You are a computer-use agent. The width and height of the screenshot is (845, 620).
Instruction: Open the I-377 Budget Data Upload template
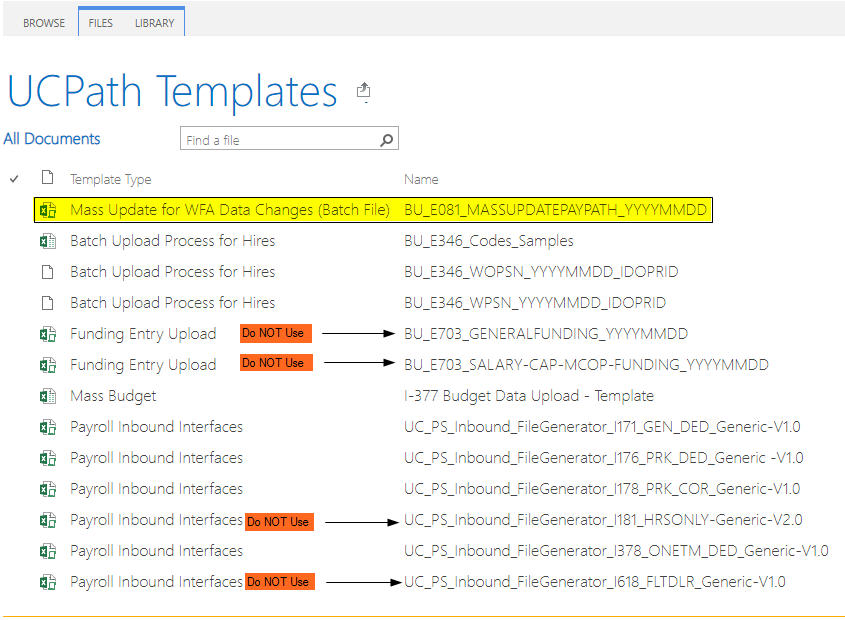pyautogui.click(x=527, y=395)
